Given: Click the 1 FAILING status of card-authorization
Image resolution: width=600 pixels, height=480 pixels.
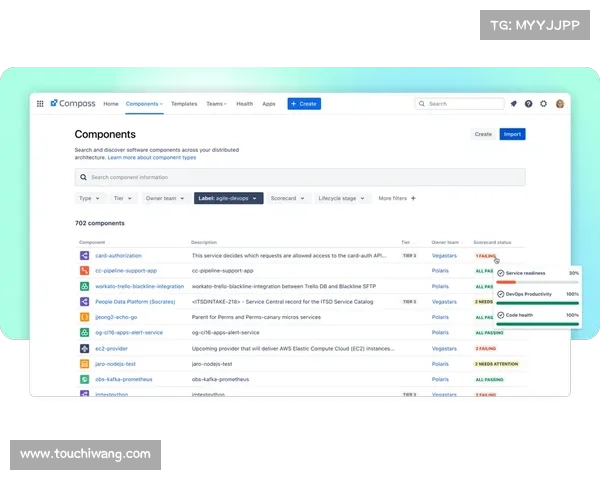Looking at the screenshot, I should pyautogui.click(x=486, y=256).
